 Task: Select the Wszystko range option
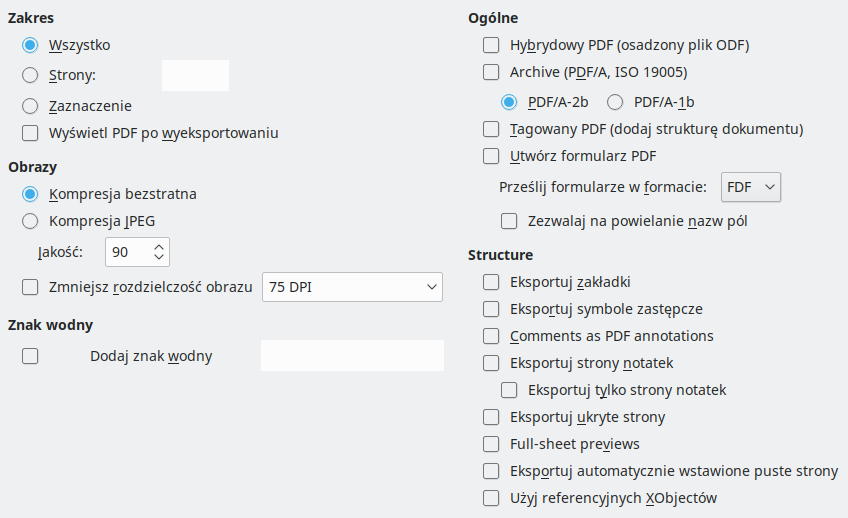point(30,45)
